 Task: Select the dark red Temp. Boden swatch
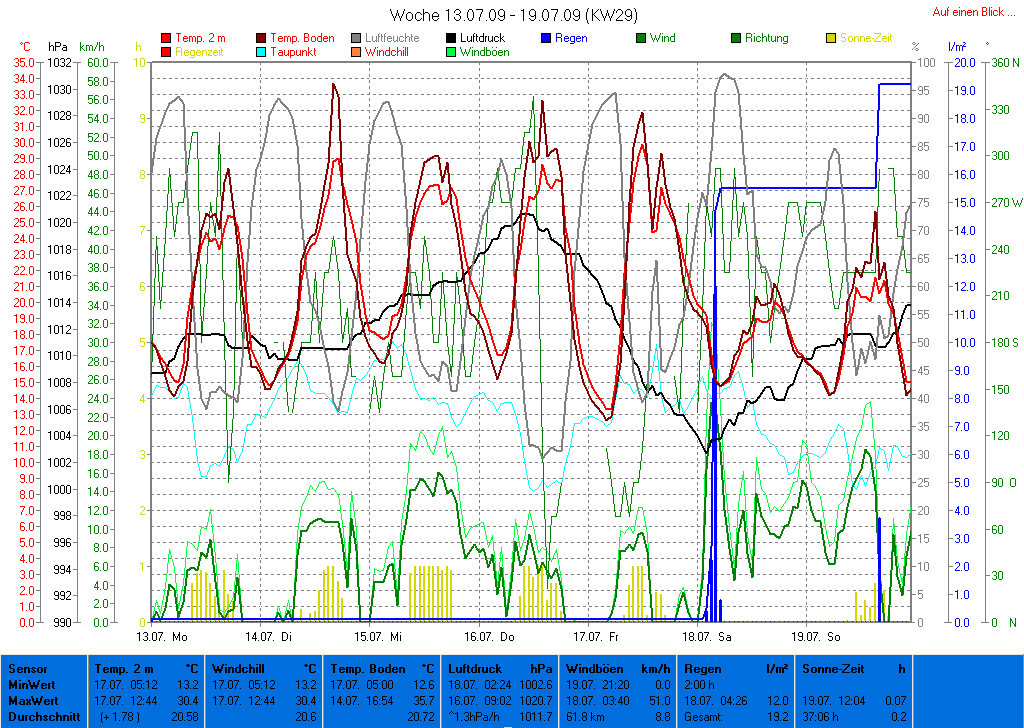tap(262, 39)
